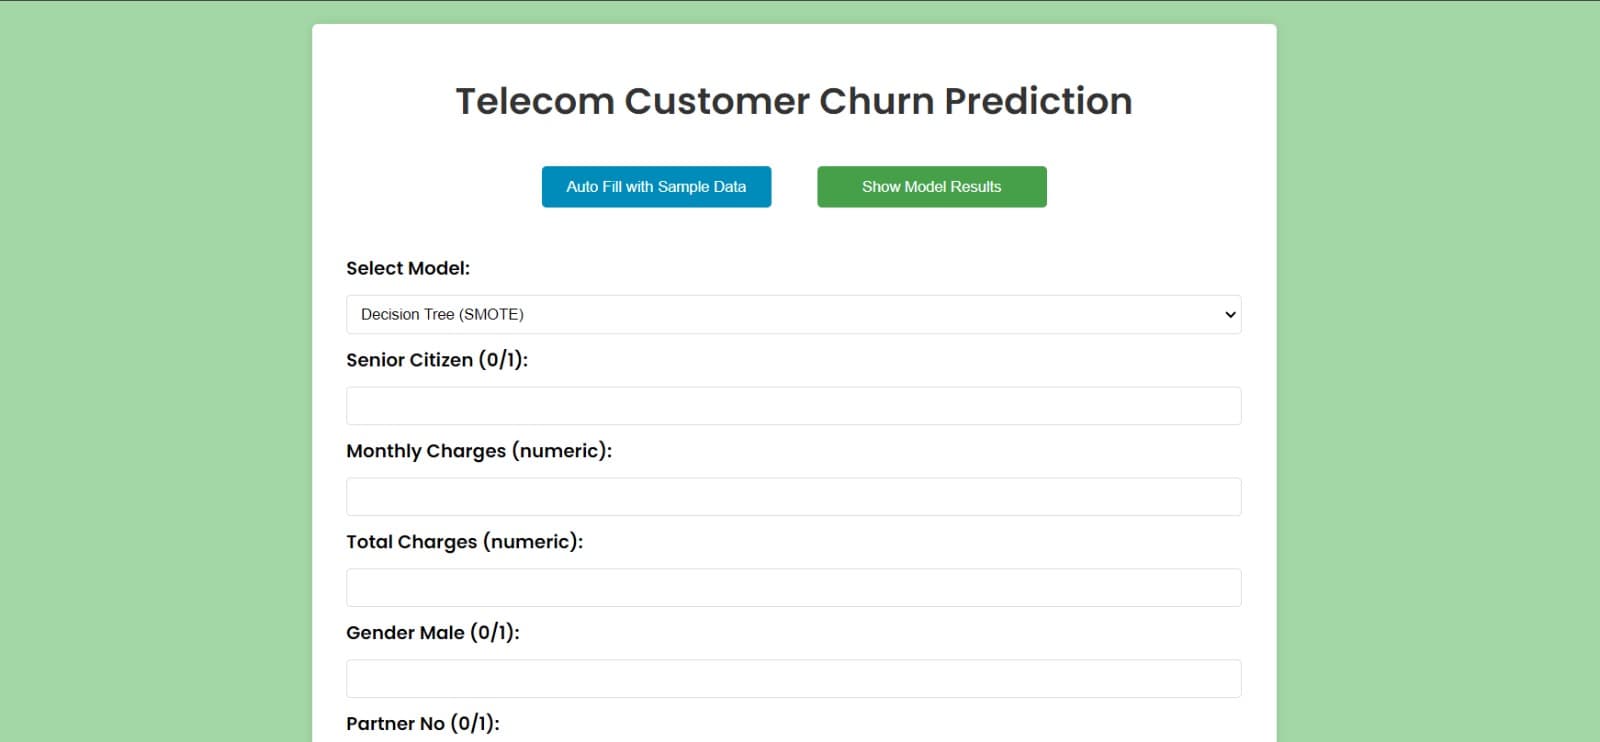The width and height of the screenshot is (1600, 742).
Task: Click the empty field below Partner No label
Action: click(x=793, y=740)
